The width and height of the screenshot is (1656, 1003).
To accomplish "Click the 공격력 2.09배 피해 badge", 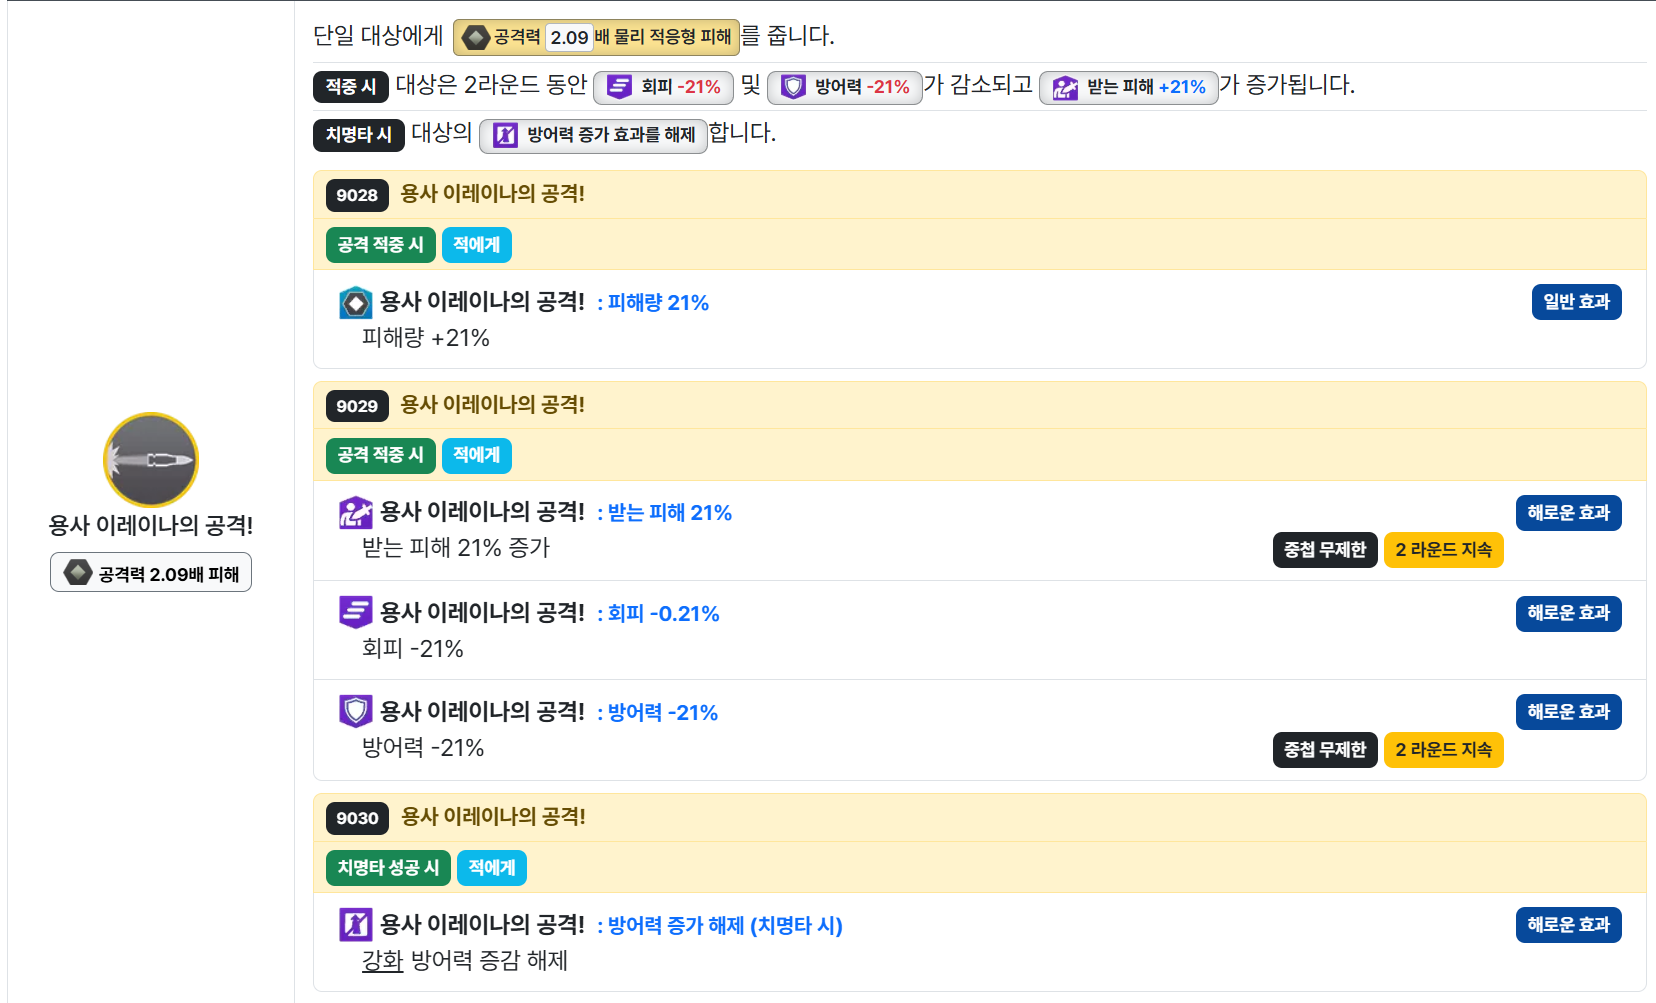I will point(151,573).
